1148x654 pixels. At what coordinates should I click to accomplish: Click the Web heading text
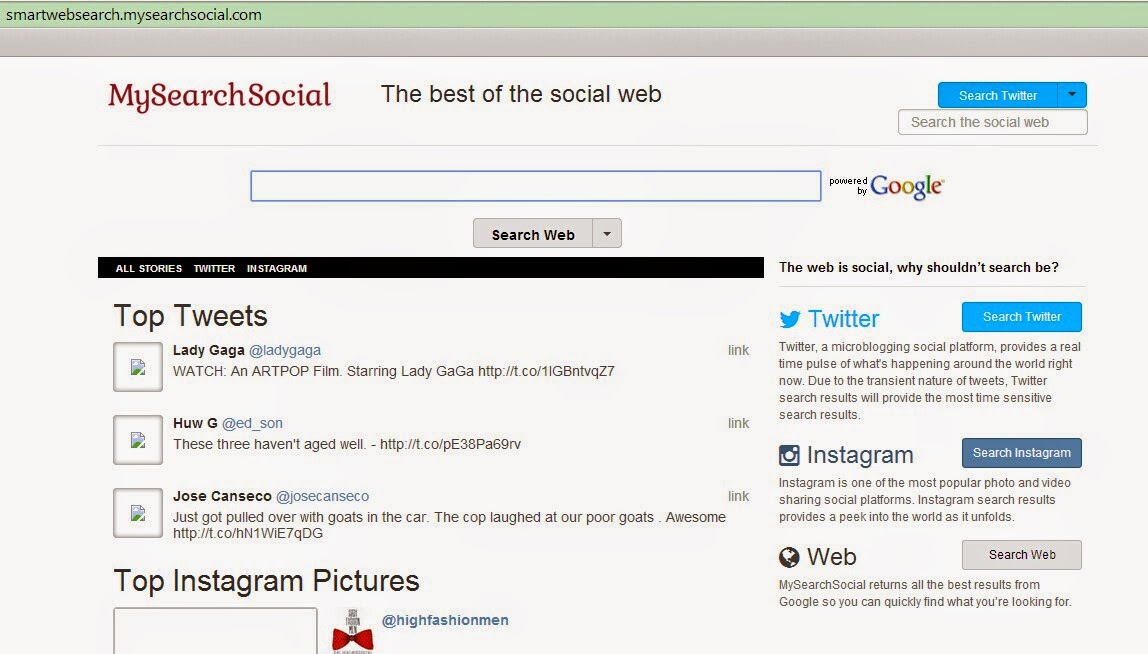click(832, 557)
